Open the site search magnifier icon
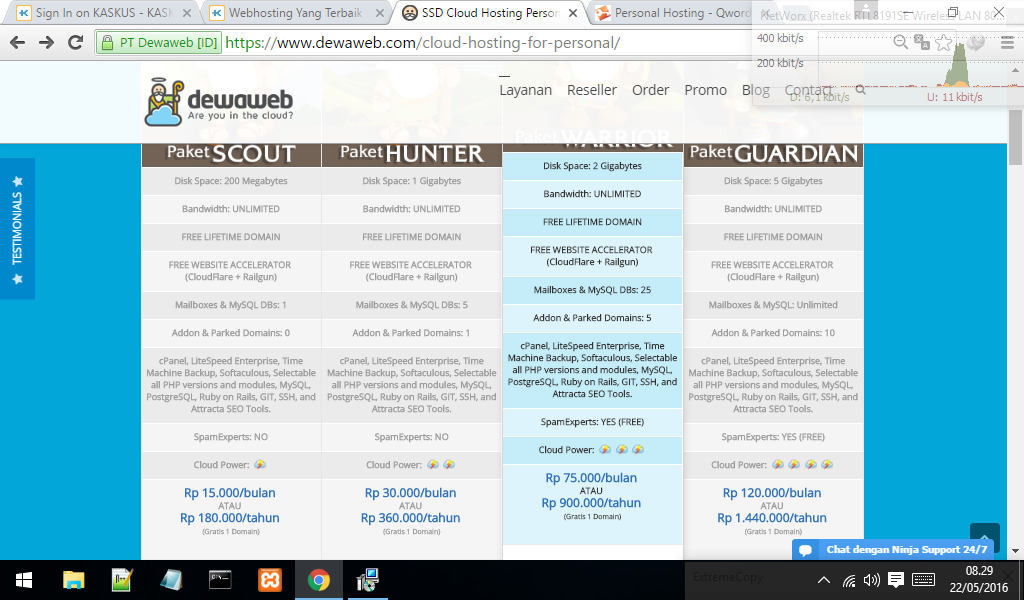 861,89
